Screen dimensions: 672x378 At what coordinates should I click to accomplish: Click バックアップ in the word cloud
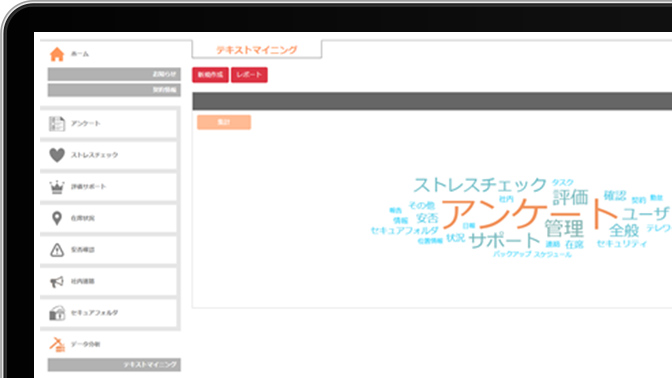click(x=512, y=254)
